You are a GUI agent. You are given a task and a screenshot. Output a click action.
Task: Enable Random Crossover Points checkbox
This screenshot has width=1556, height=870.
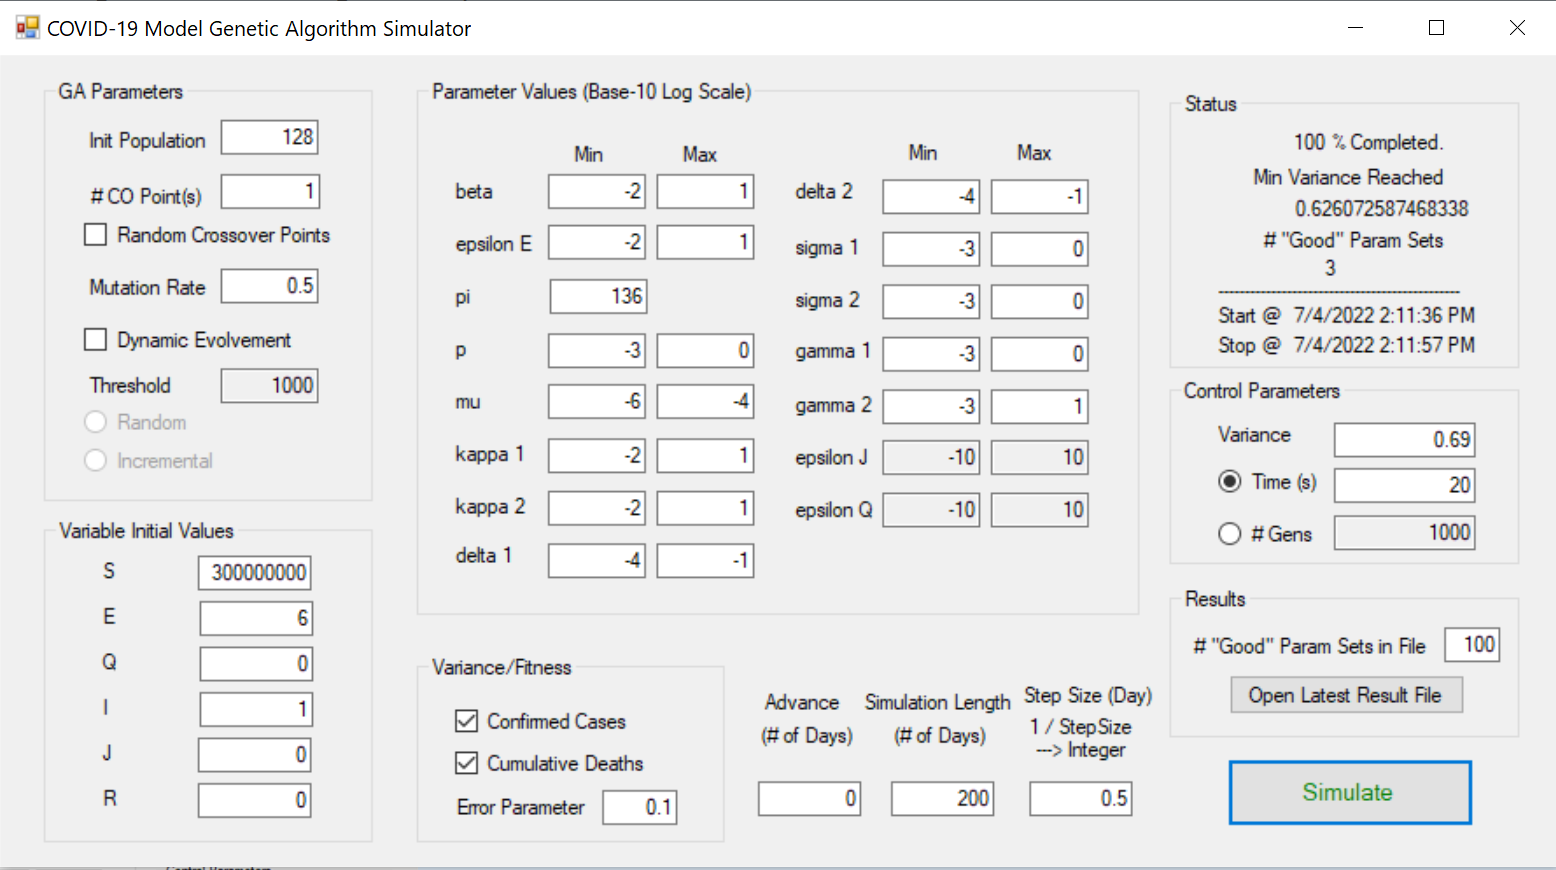click(x=96, y=235)
